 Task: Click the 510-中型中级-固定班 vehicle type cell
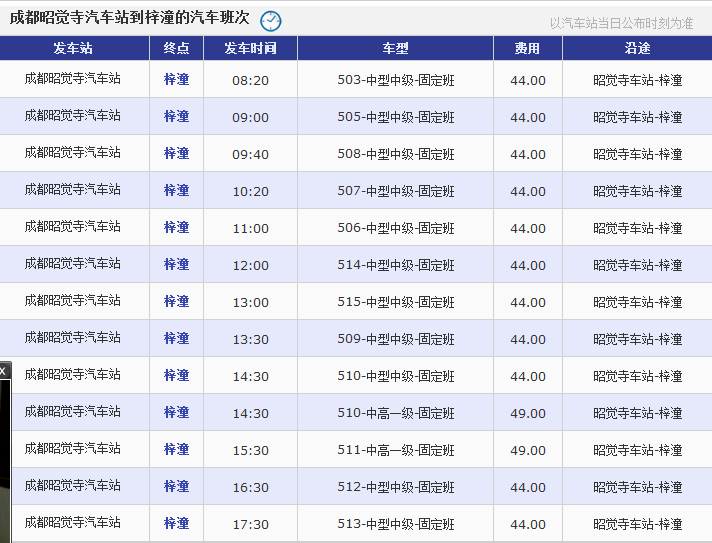tap(396, 376)
